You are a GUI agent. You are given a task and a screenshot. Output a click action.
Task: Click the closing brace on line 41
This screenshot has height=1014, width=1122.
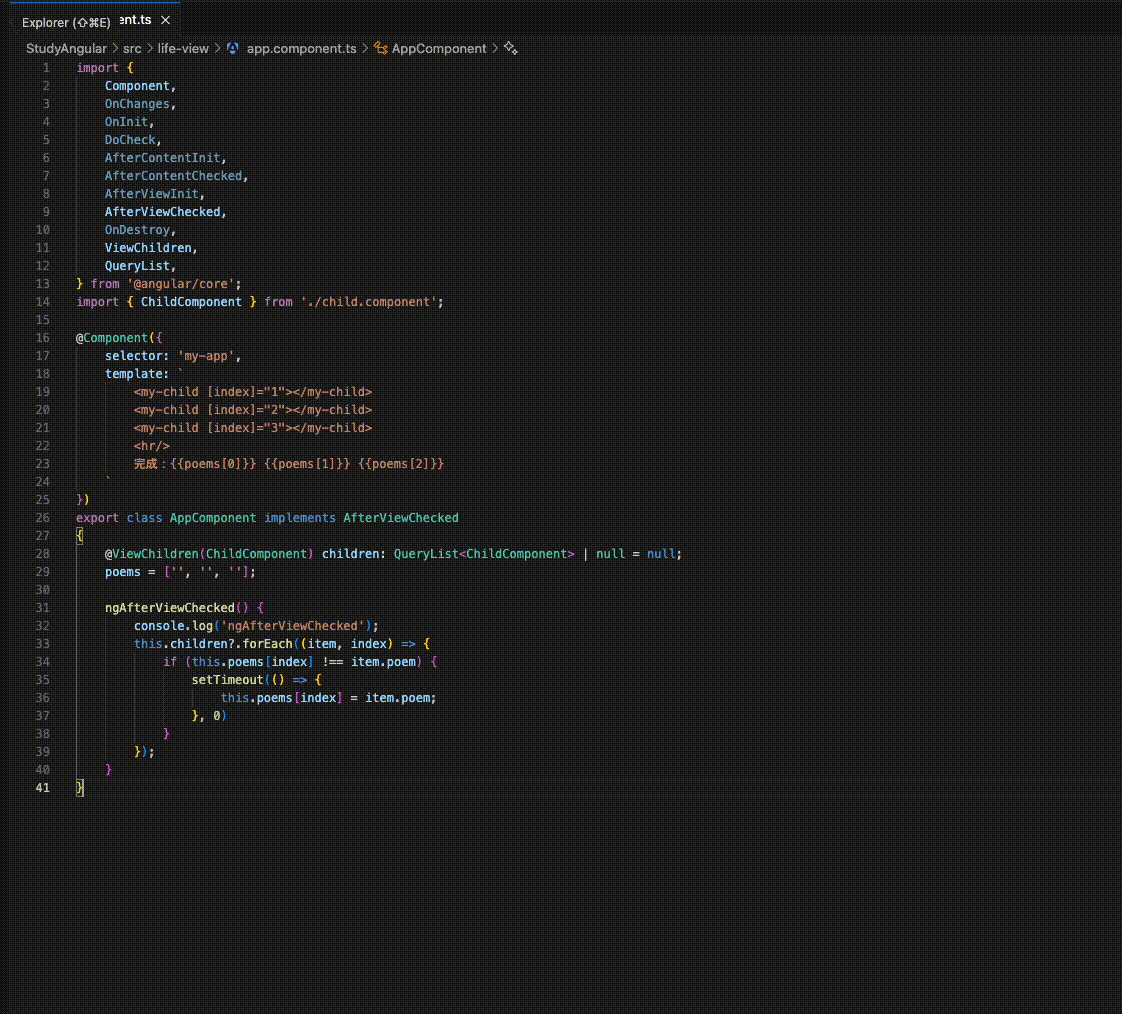tap(79, 788)
